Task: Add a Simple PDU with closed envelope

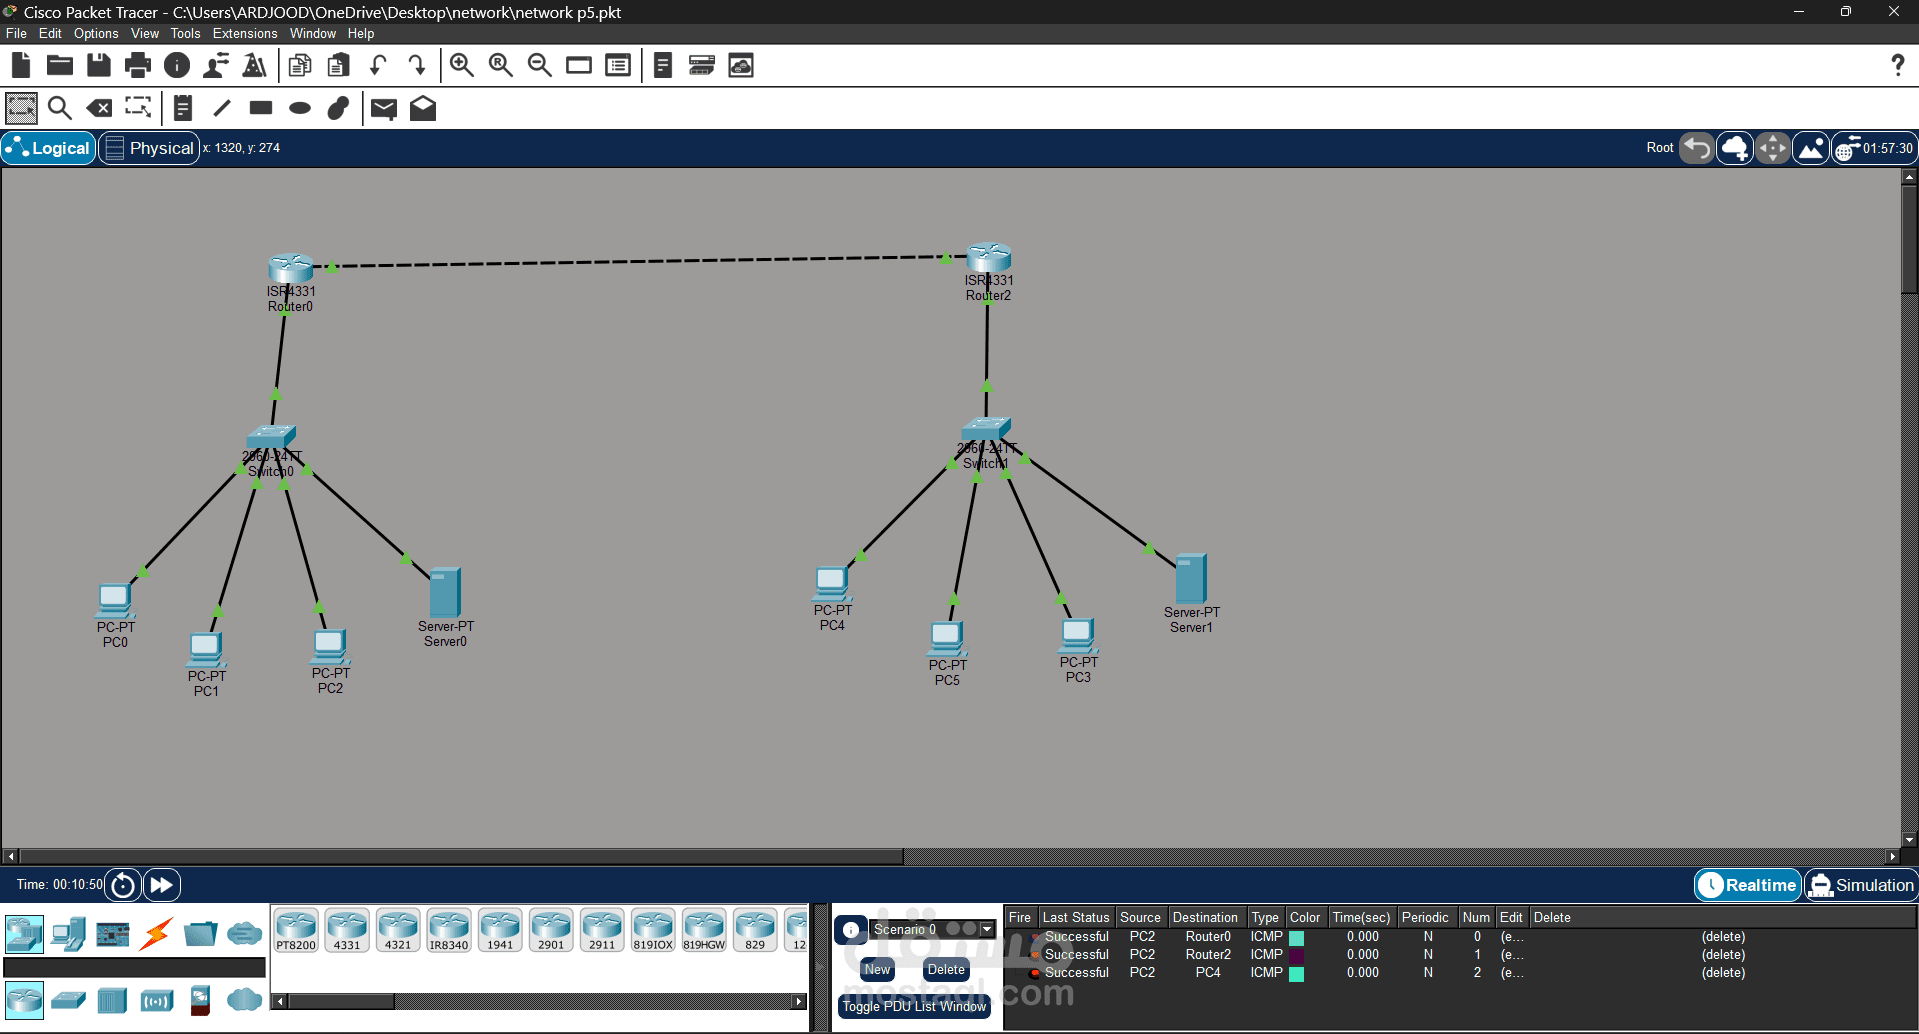Action: coord(384,108)
